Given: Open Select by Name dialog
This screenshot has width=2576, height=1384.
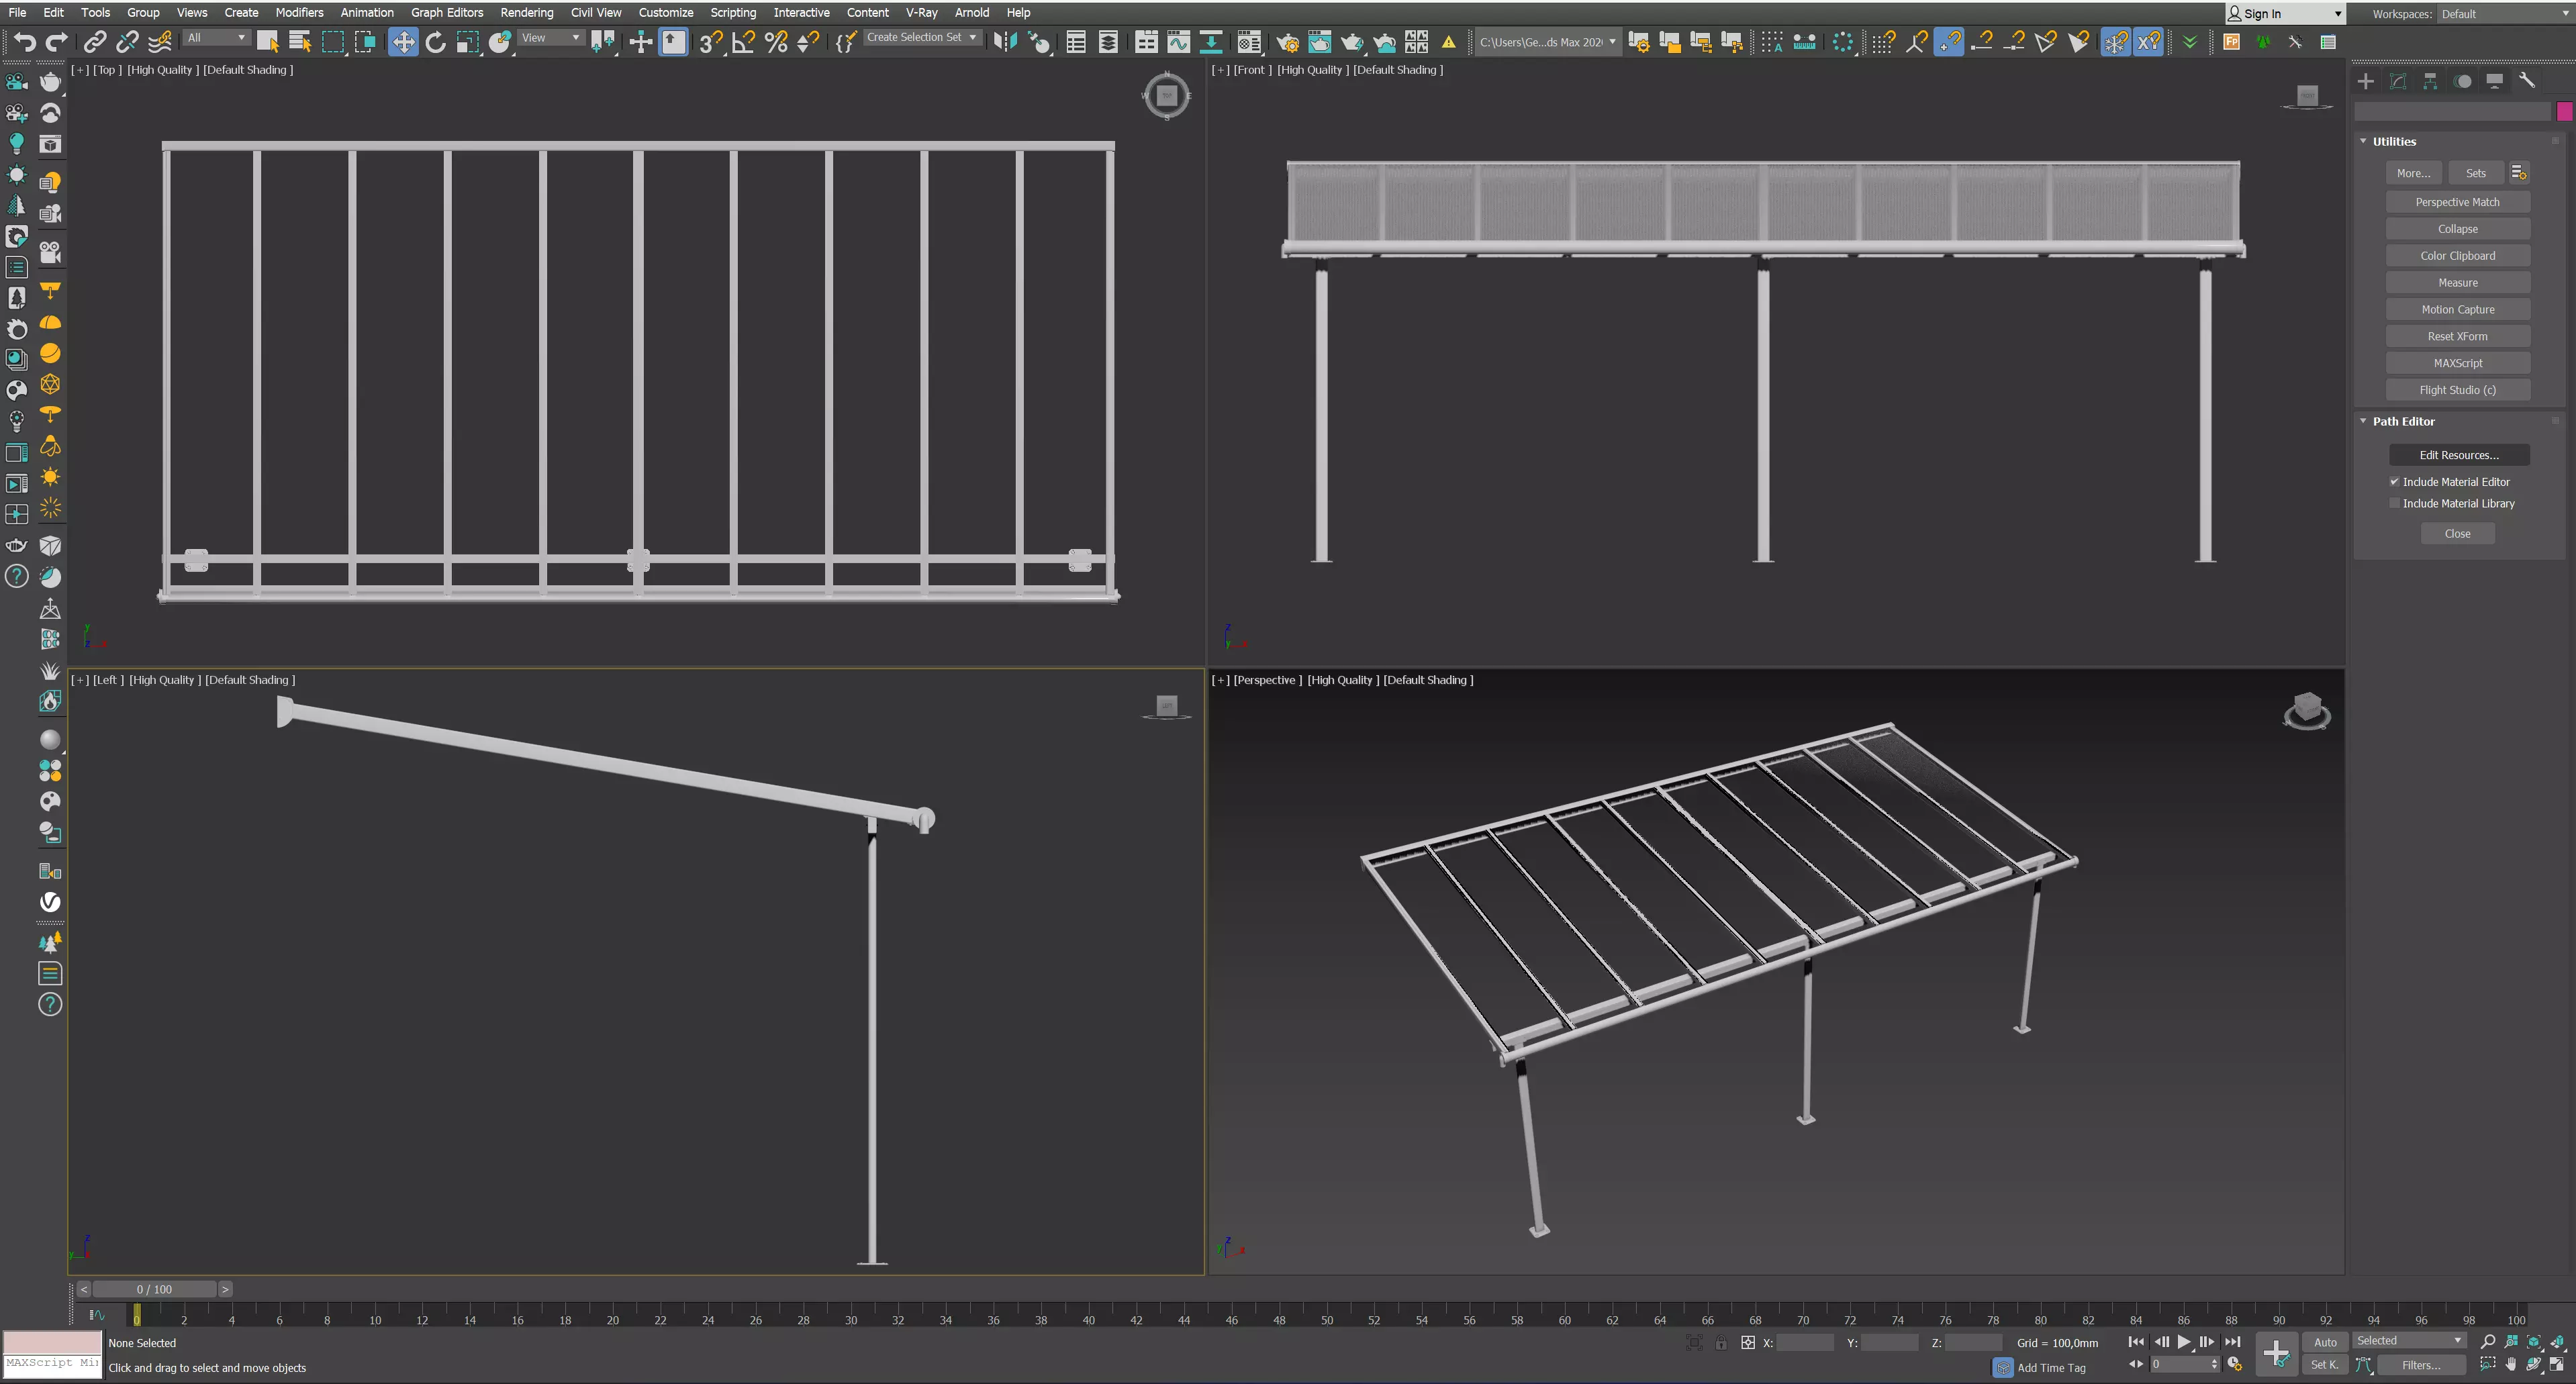Looking at the screenshot, I should pyautogui.click(x=300, y=42).
